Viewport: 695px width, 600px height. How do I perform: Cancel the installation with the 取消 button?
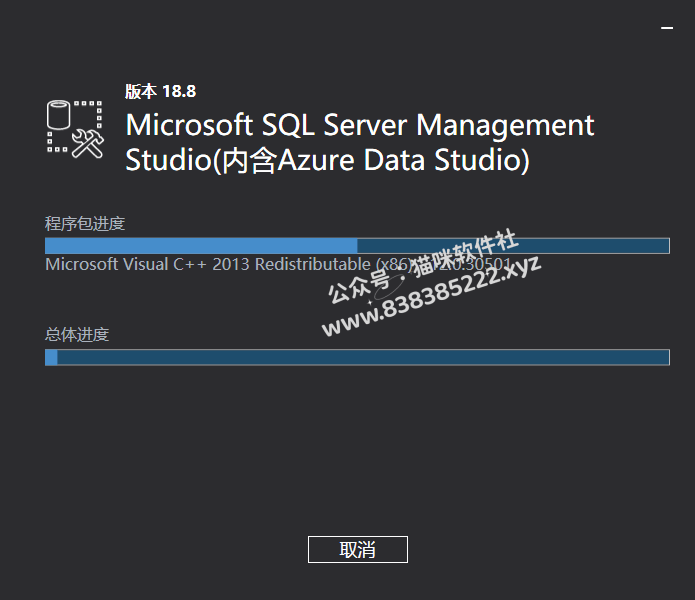click(358, 549)
